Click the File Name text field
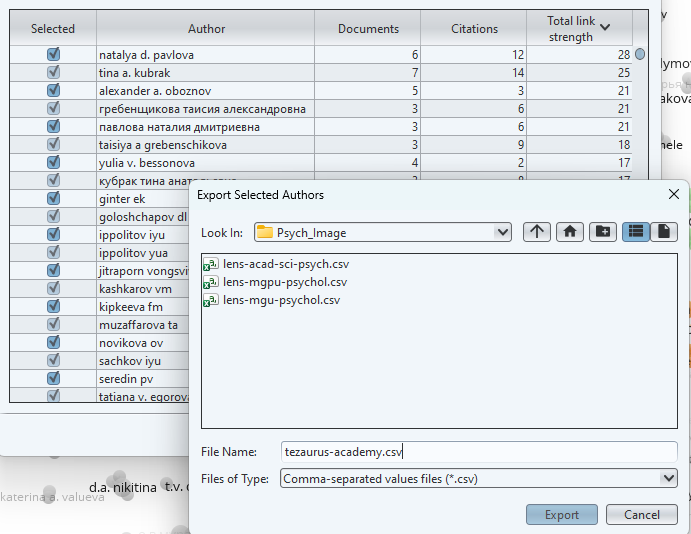Viewport: 691px width, 534px height. pos(478,452)
